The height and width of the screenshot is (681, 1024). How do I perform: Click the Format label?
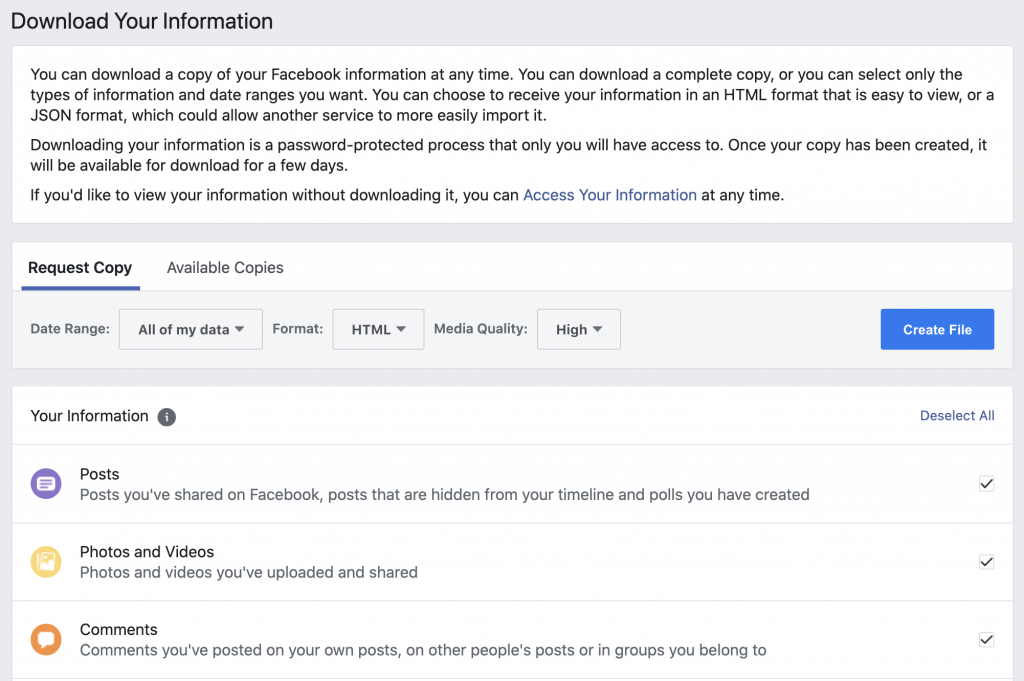click(x=298, y=328)
